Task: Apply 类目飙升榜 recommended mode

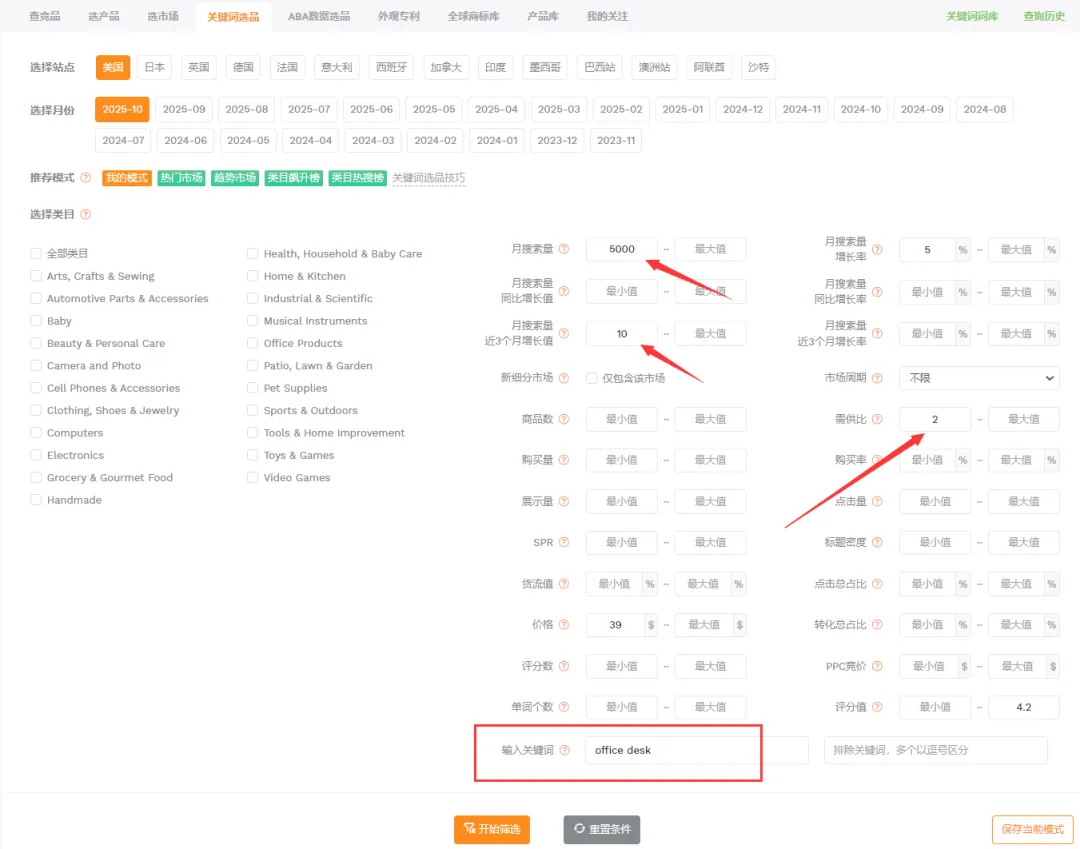Action: point(293,178)
